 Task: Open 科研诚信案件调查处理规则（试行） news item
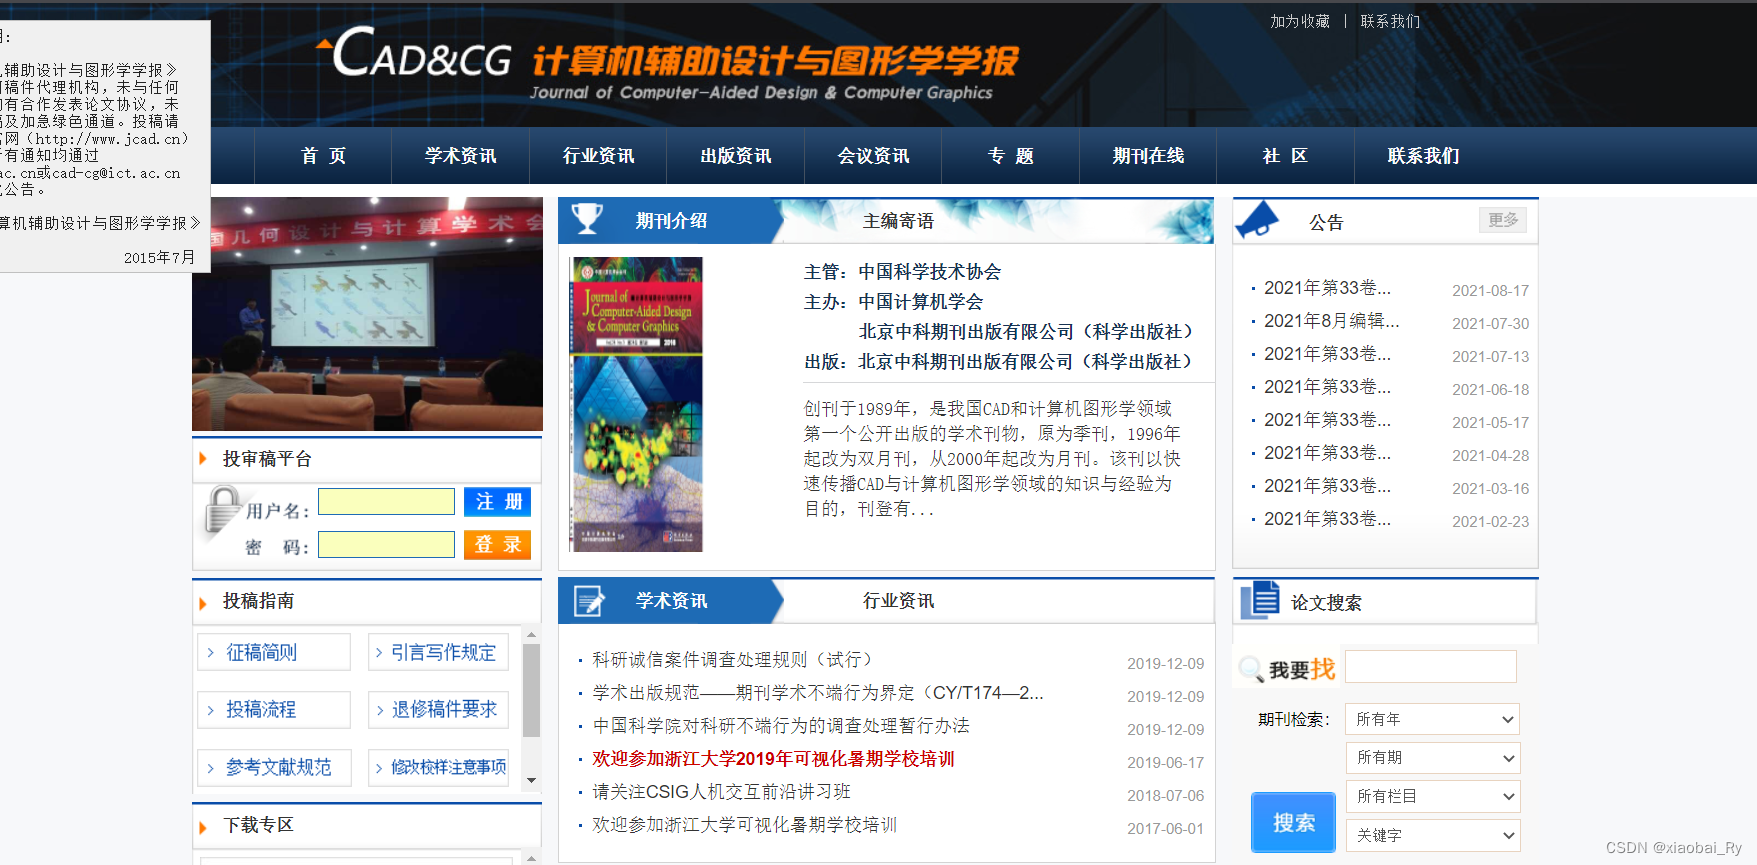click(x=736, y=660)
